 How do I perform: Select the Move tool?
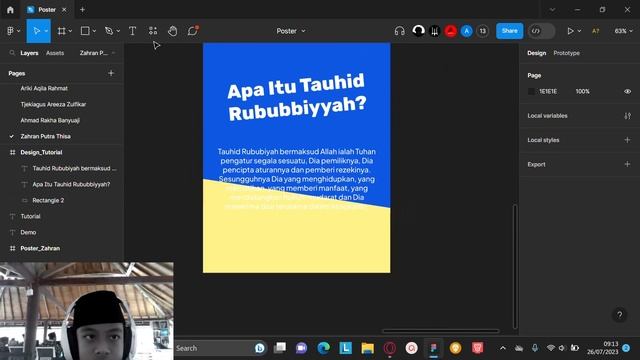coord(36,31)
